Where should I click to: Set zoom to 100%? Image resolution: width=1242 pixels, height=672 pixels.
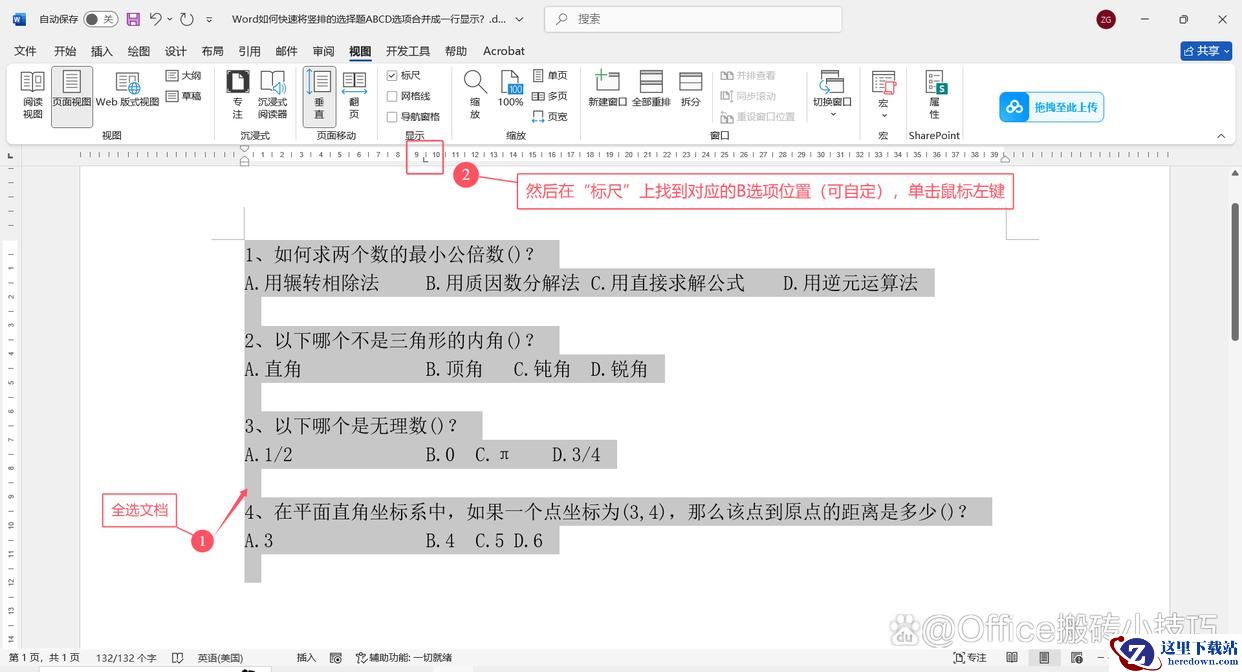510,94
